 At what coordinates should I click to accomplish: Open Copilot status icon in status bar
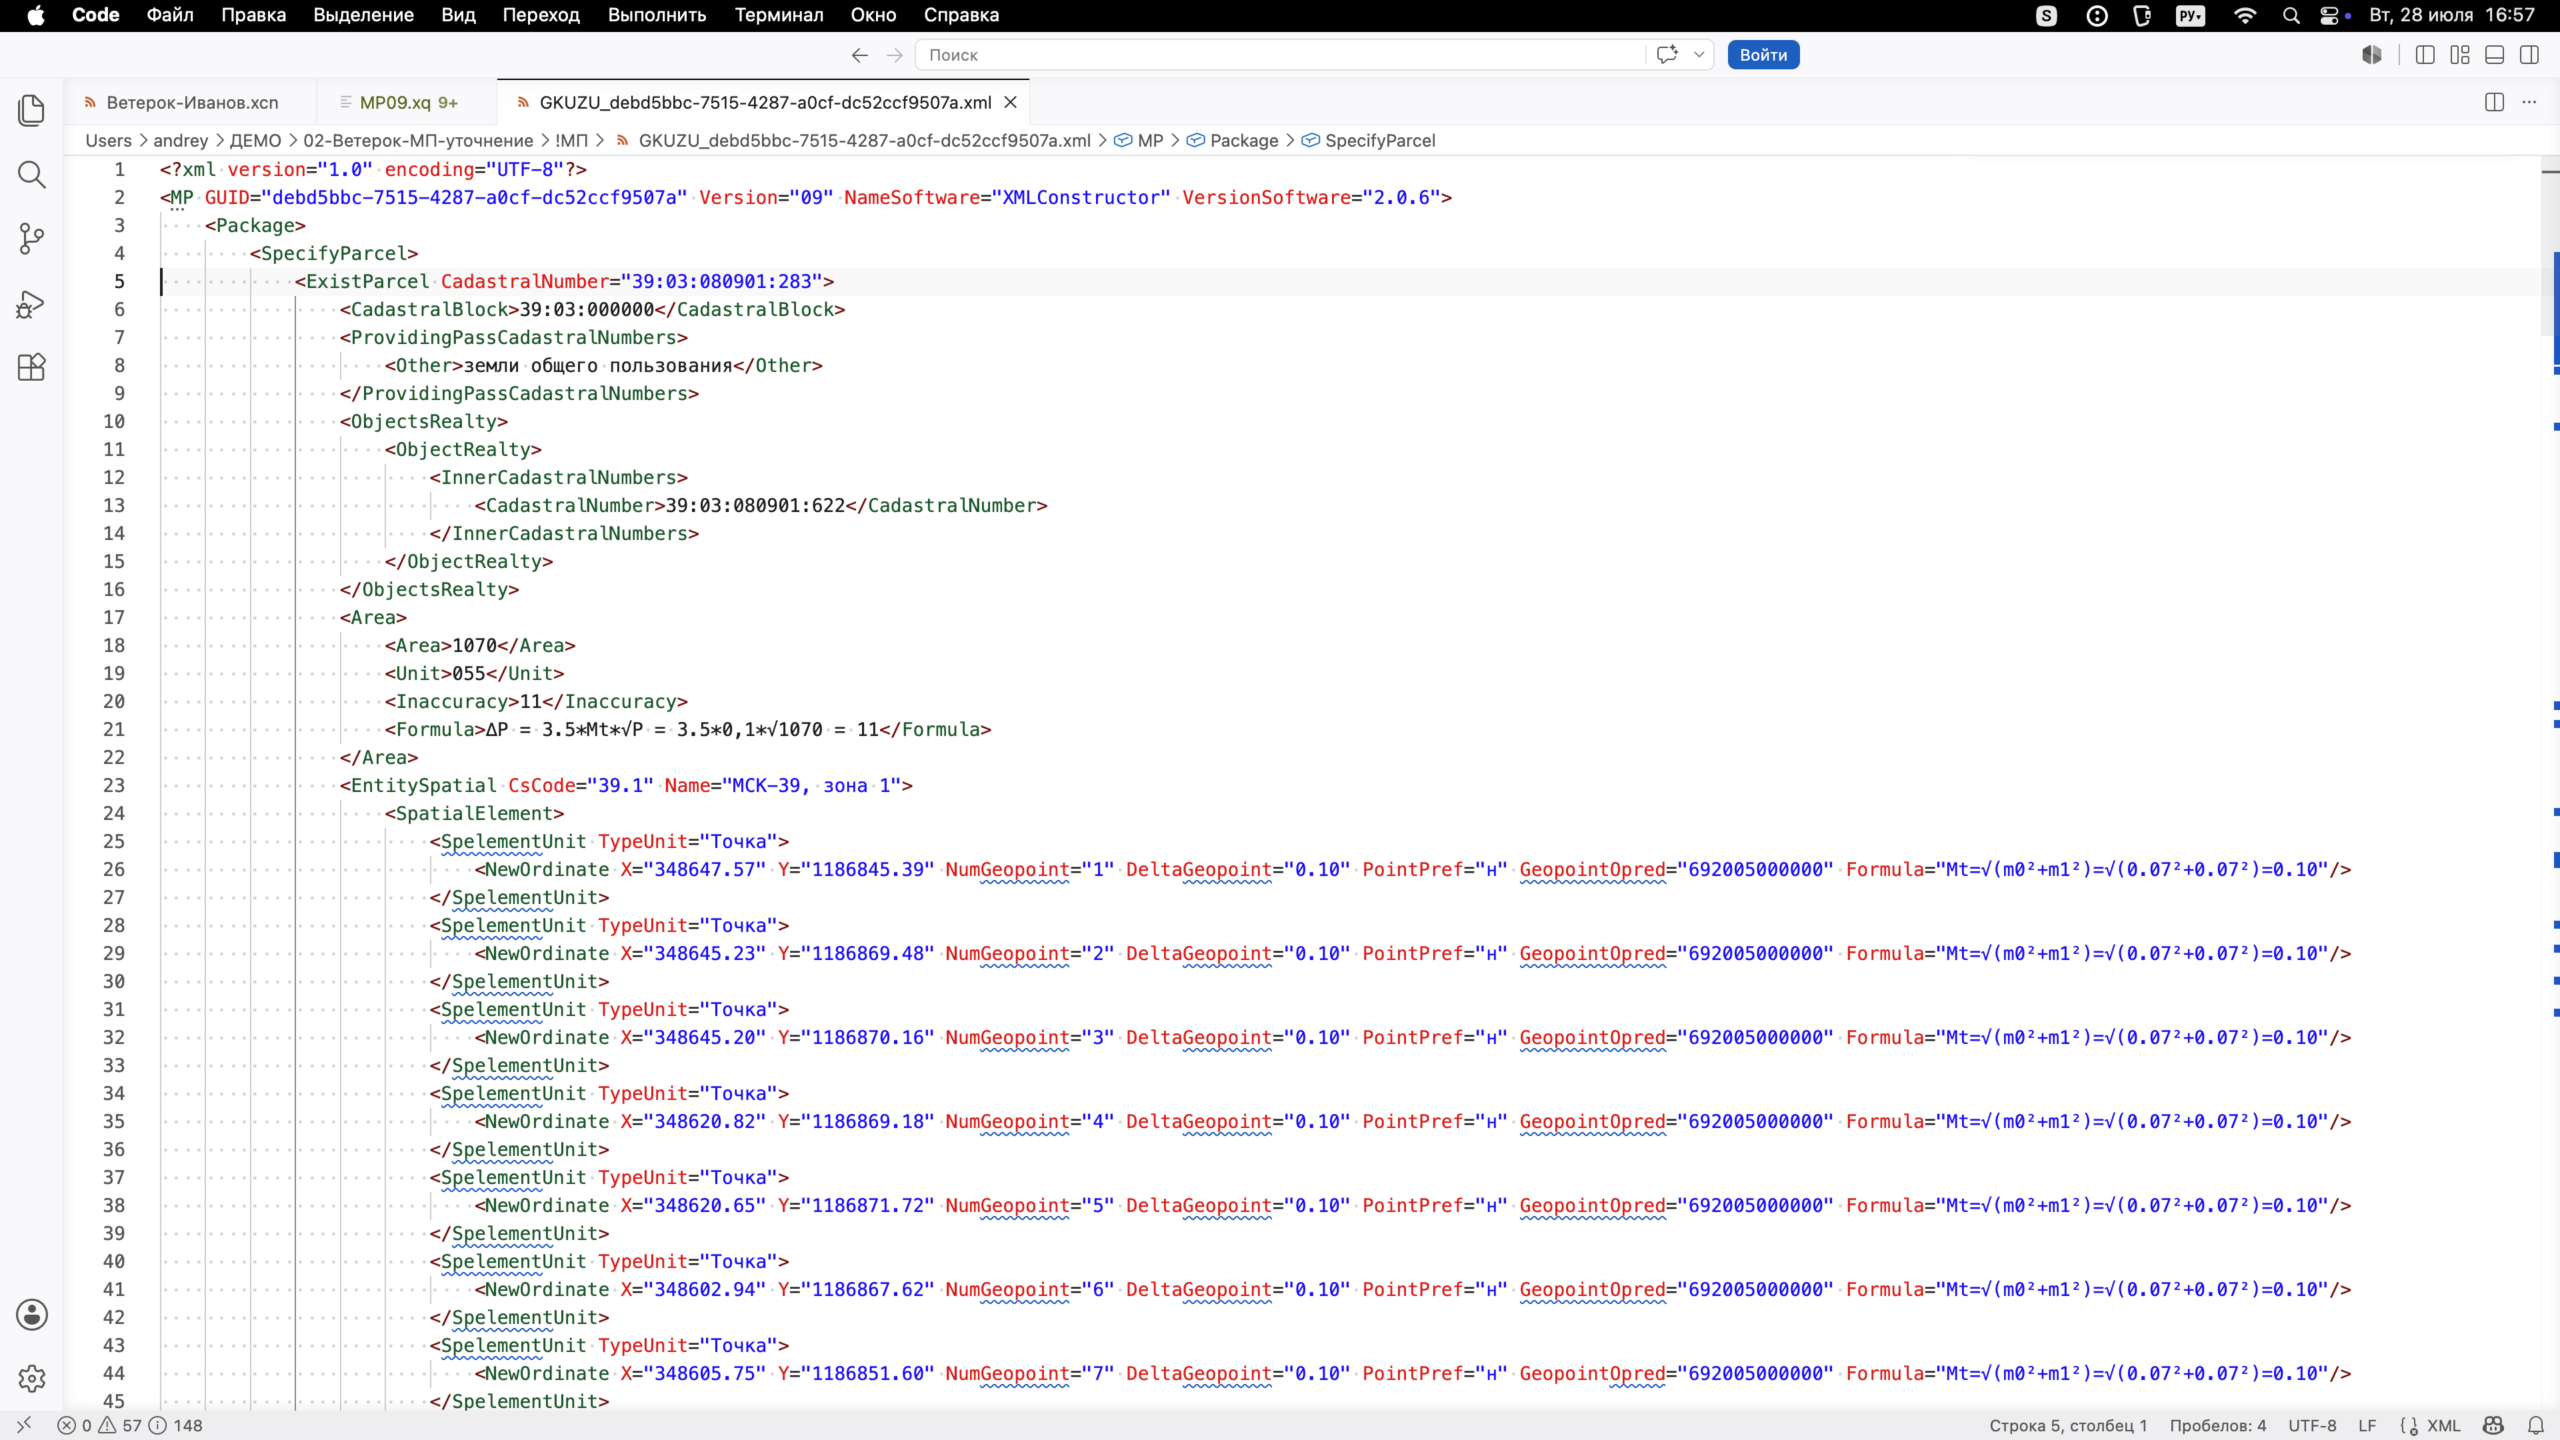tap(2493, 1425)
